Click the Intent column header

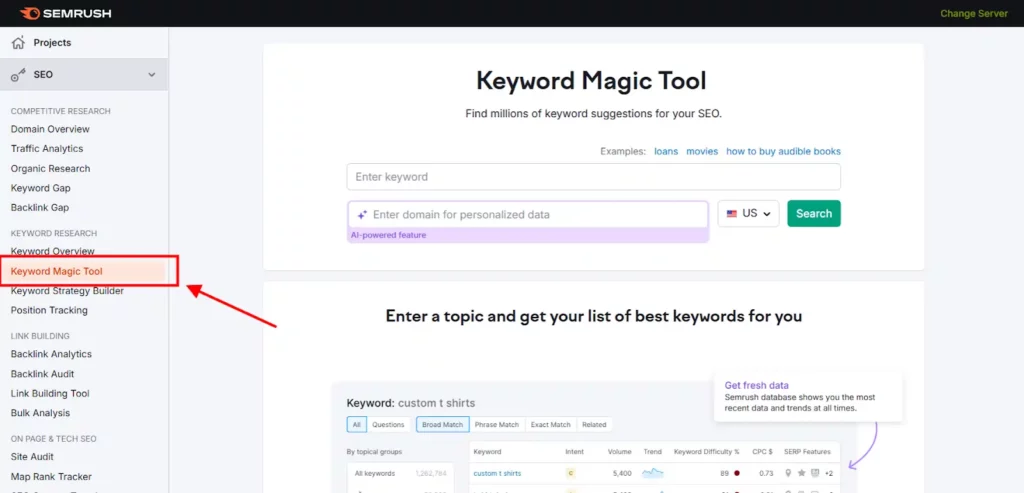(575, 452)
